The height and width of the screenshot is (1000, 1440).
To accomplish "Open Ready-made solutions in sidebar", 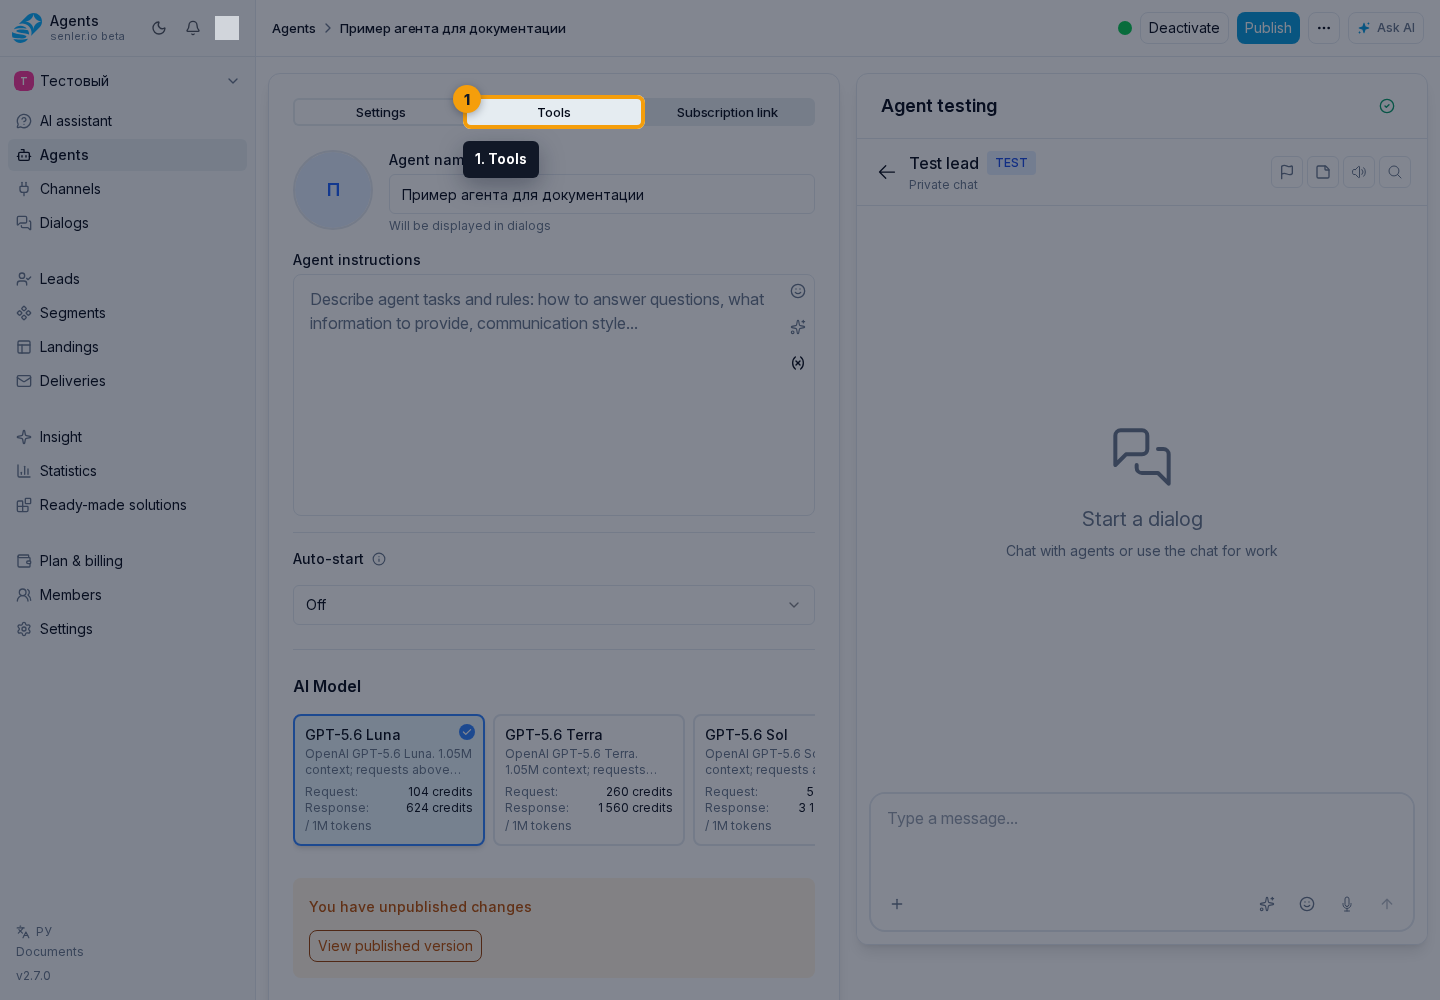I will click(x=127, y=505).
